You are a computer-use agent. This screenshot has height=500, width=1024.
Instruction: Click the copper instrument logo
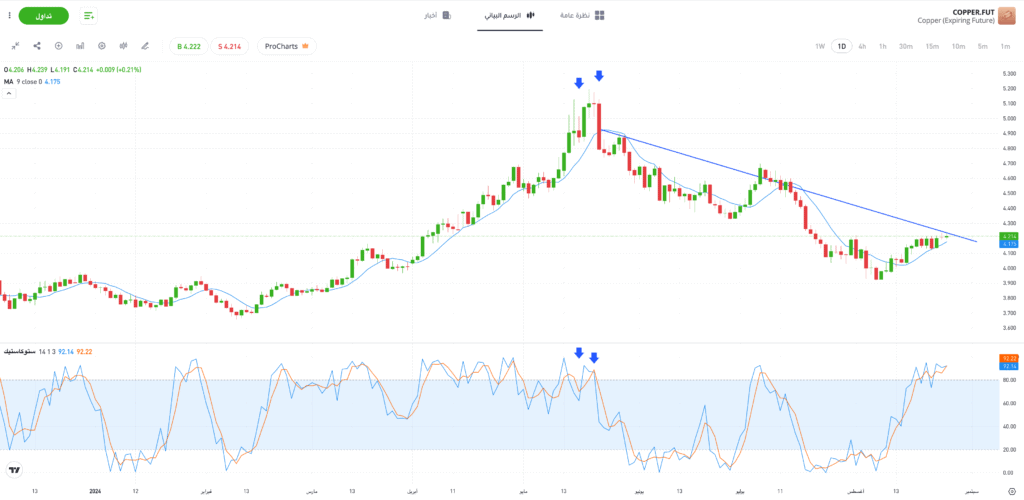click(x=1007, y=16)
